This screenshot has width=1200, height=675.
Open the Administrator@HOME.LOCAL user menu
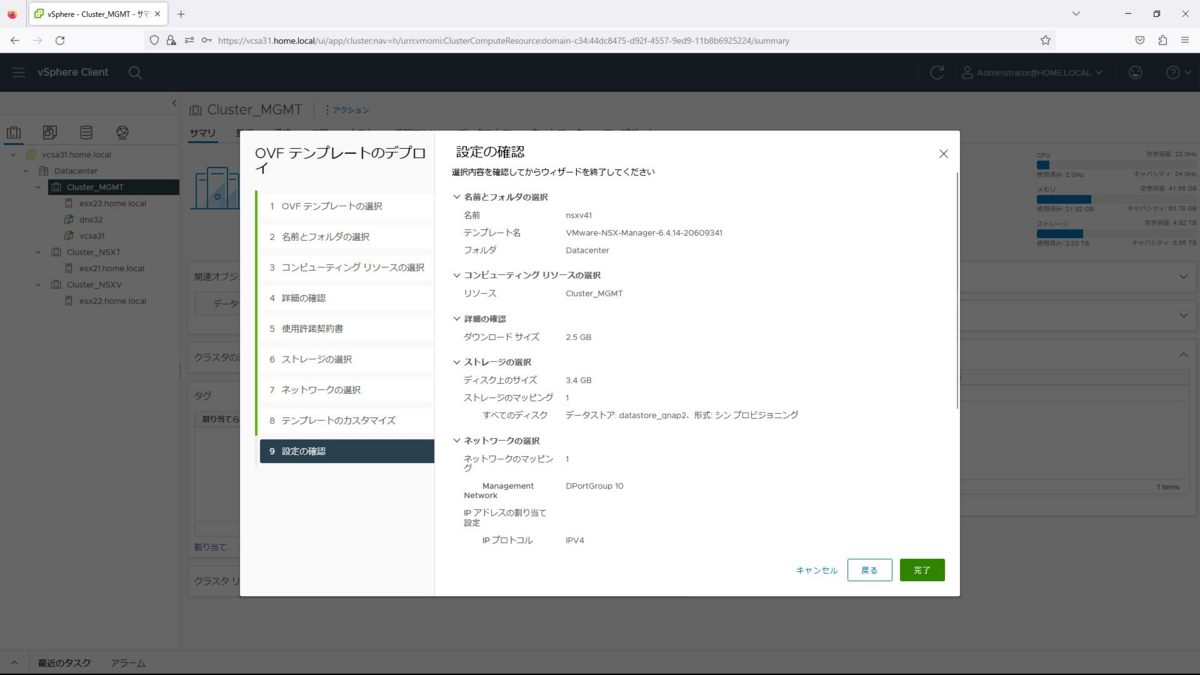tap(1032, 72)
